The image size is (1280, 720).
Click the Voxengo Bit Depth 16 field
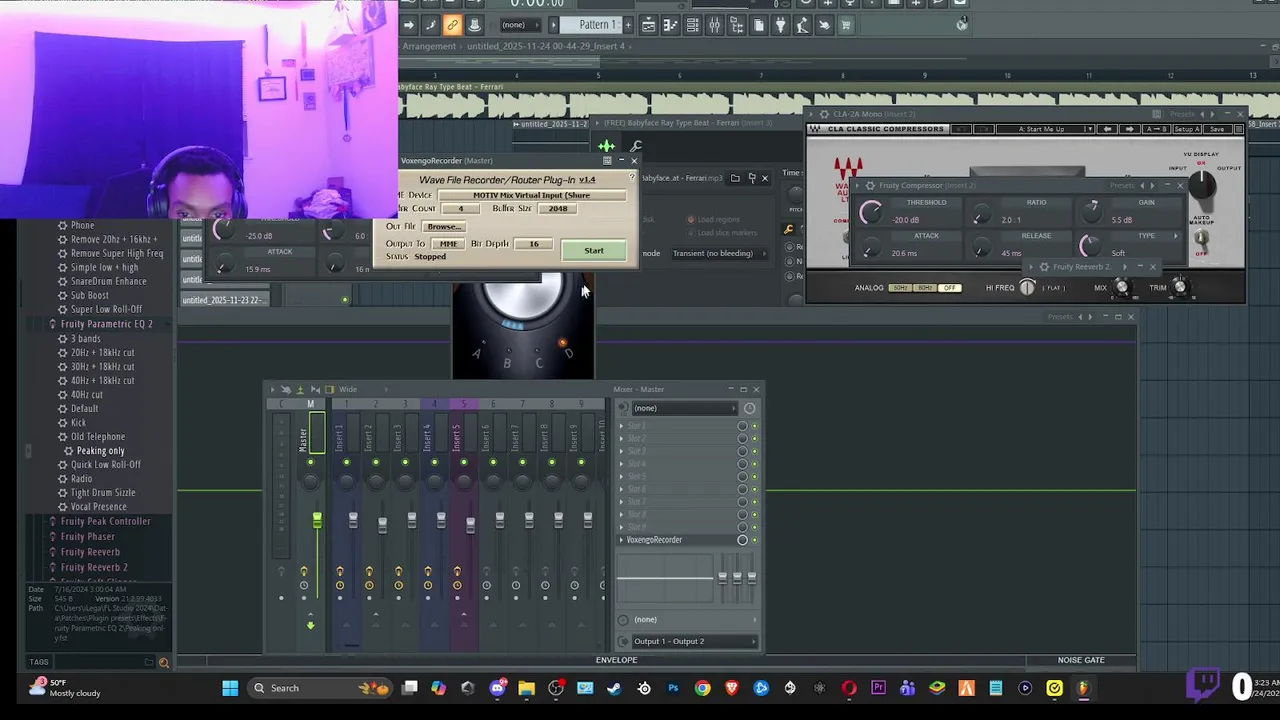coord(533,244)
